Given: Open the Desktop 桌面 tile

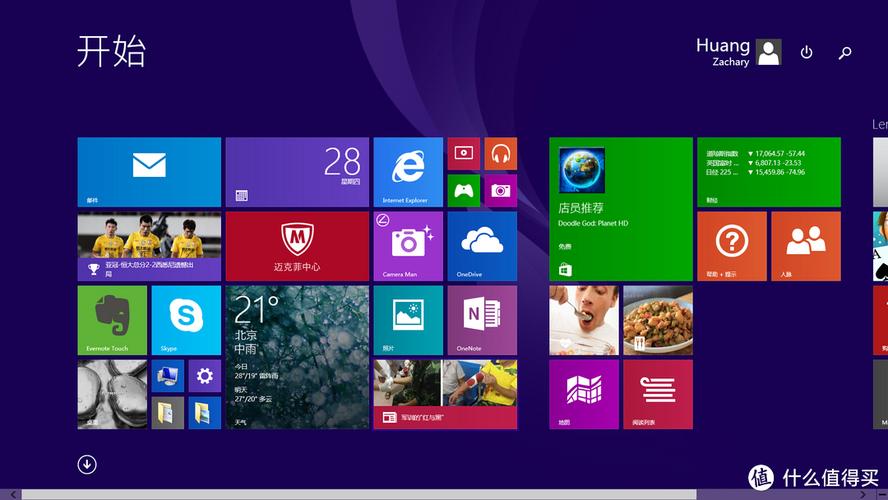Looking at the screenshot, I should click(112, 395).
